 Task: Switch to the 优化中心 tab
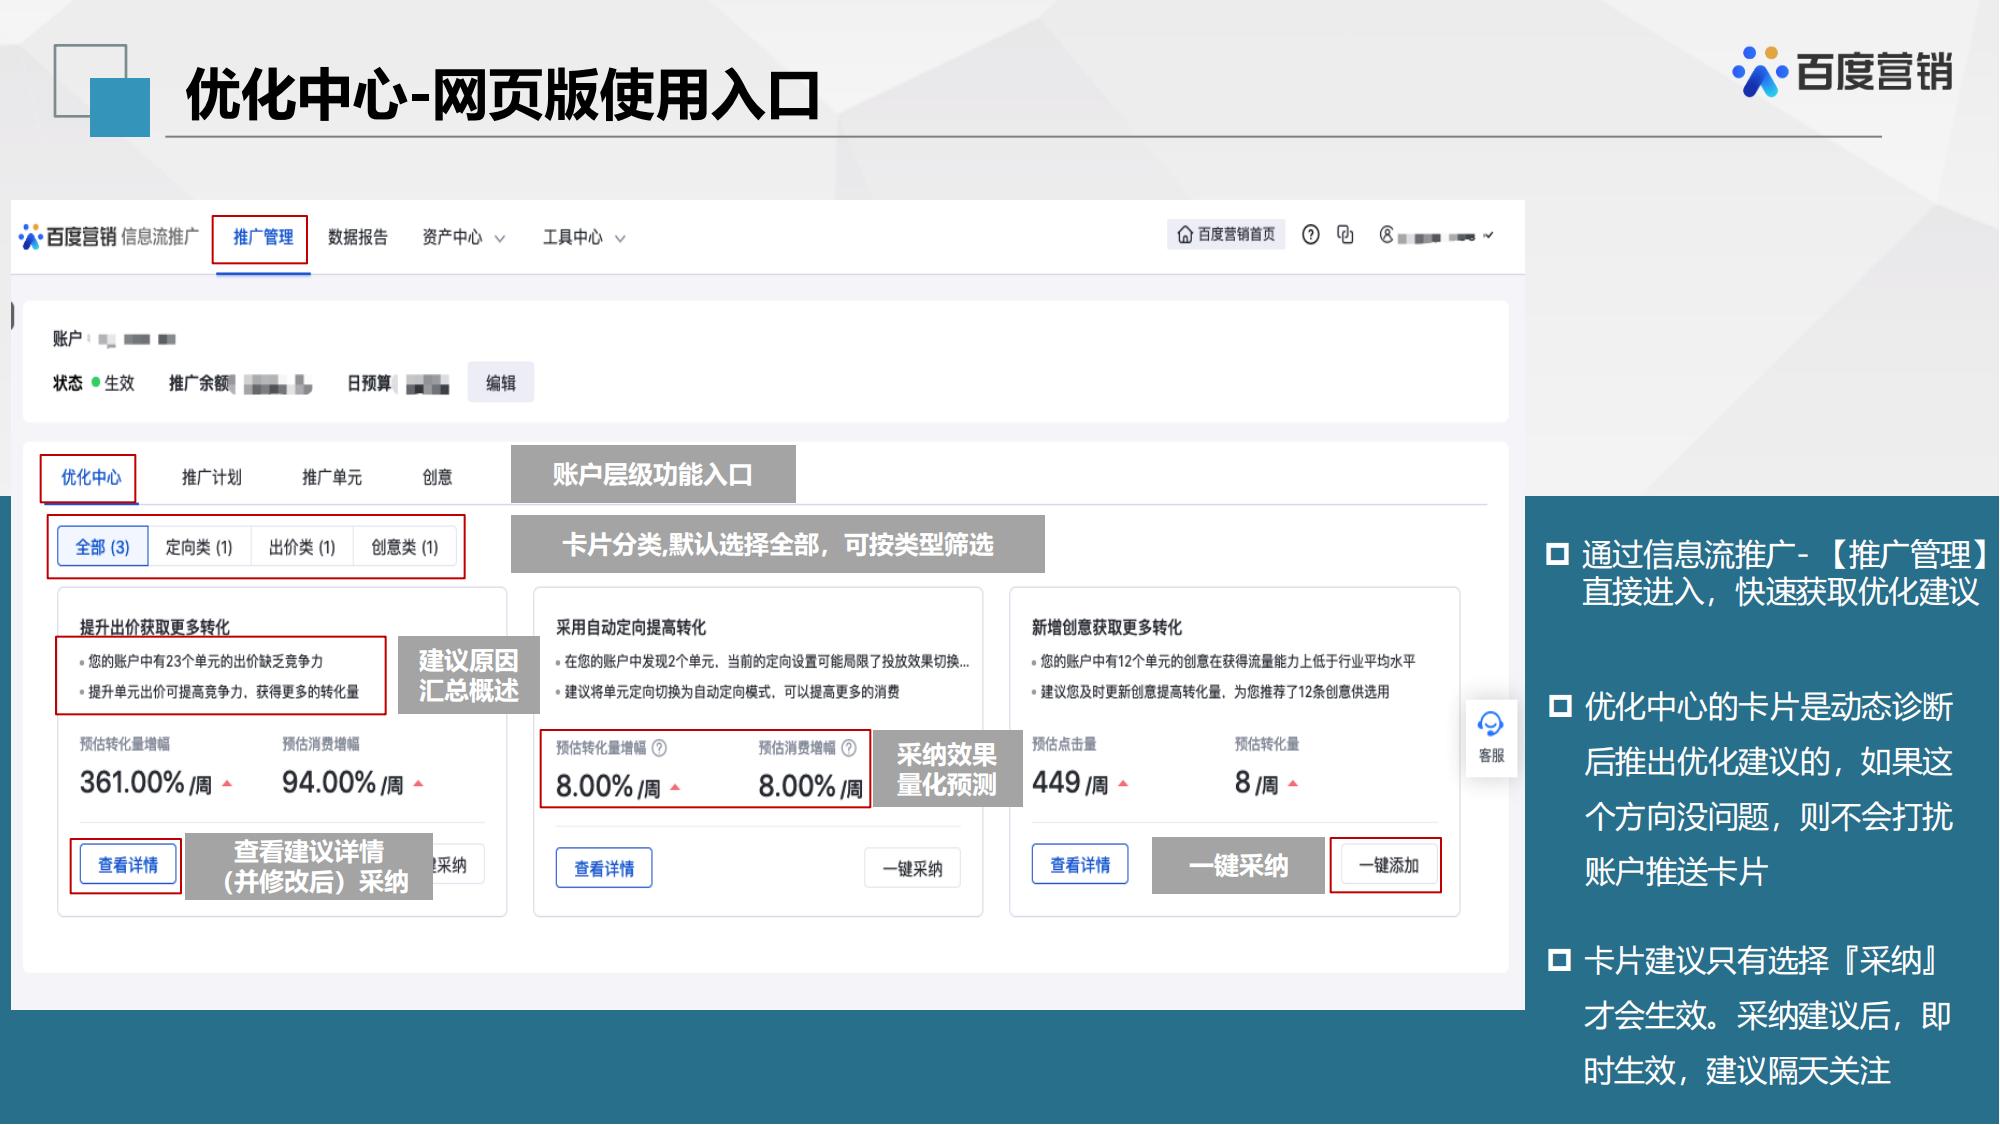[x=91, y=478]
